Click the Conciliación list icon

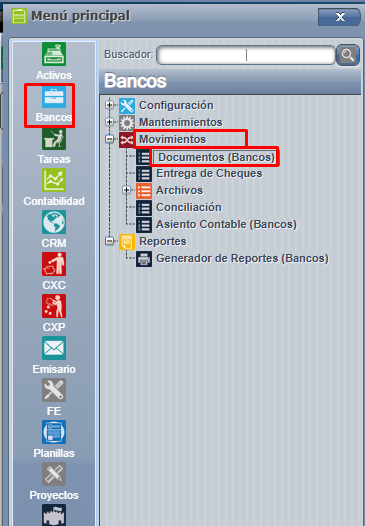144,208
